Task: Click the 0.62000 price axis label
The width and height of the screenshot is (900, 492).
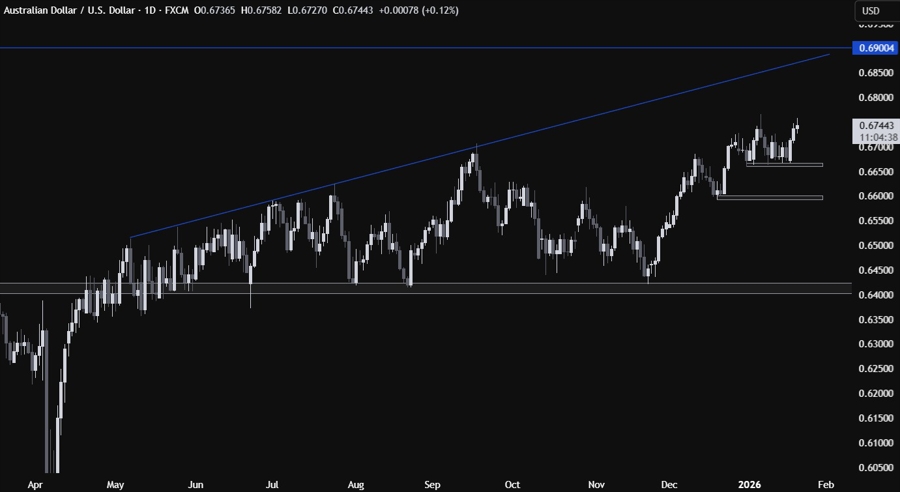Action: point(878,394)
